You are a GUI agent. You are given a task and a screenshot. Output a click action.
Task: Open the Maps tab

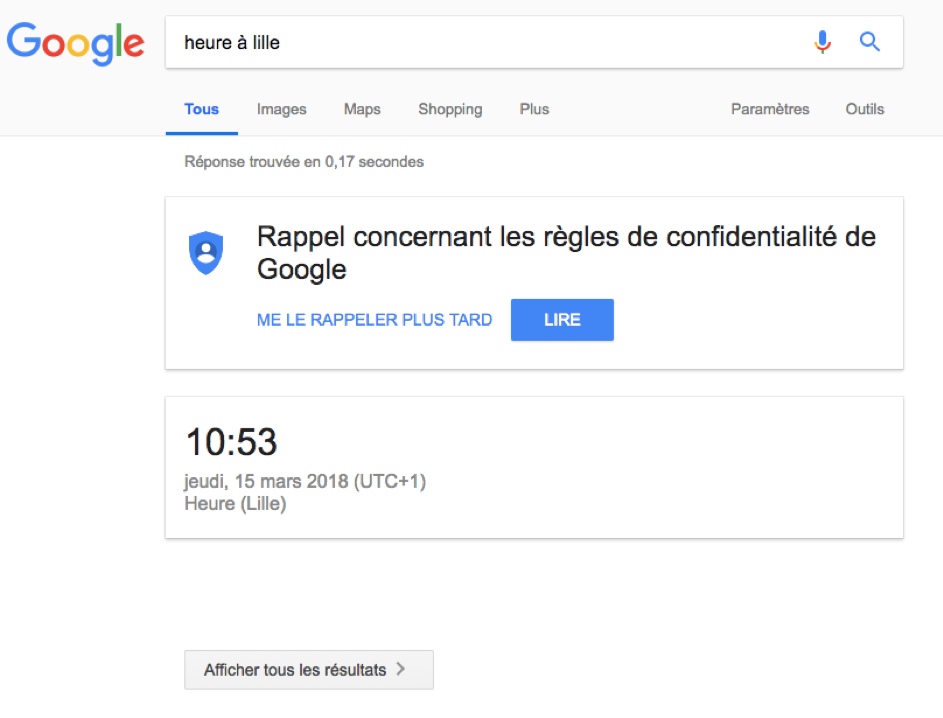click(362, 109)
